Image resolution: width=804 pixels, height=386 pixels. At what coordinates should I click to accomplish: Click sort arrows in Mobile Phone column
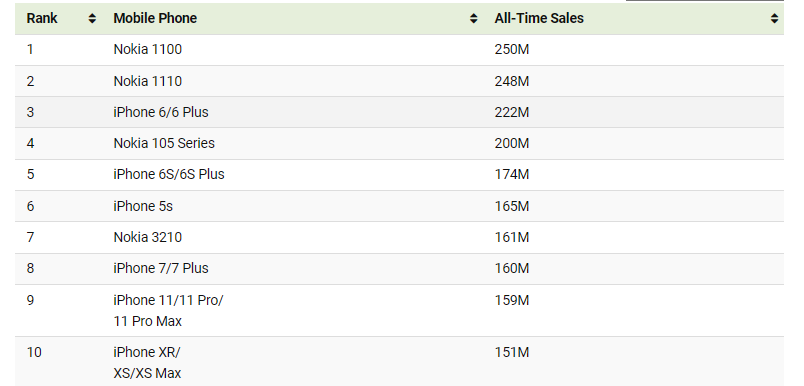[x=473, y=18]
